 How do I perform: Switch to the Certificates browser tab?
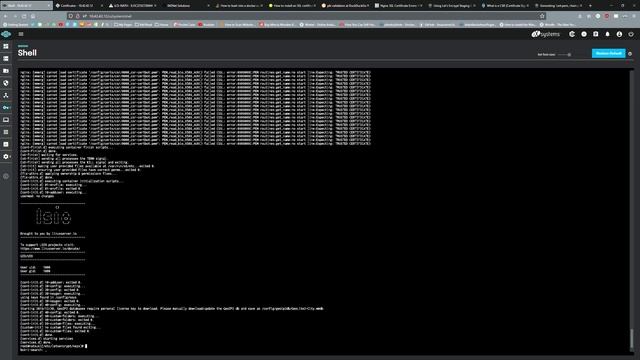point(77,6)
